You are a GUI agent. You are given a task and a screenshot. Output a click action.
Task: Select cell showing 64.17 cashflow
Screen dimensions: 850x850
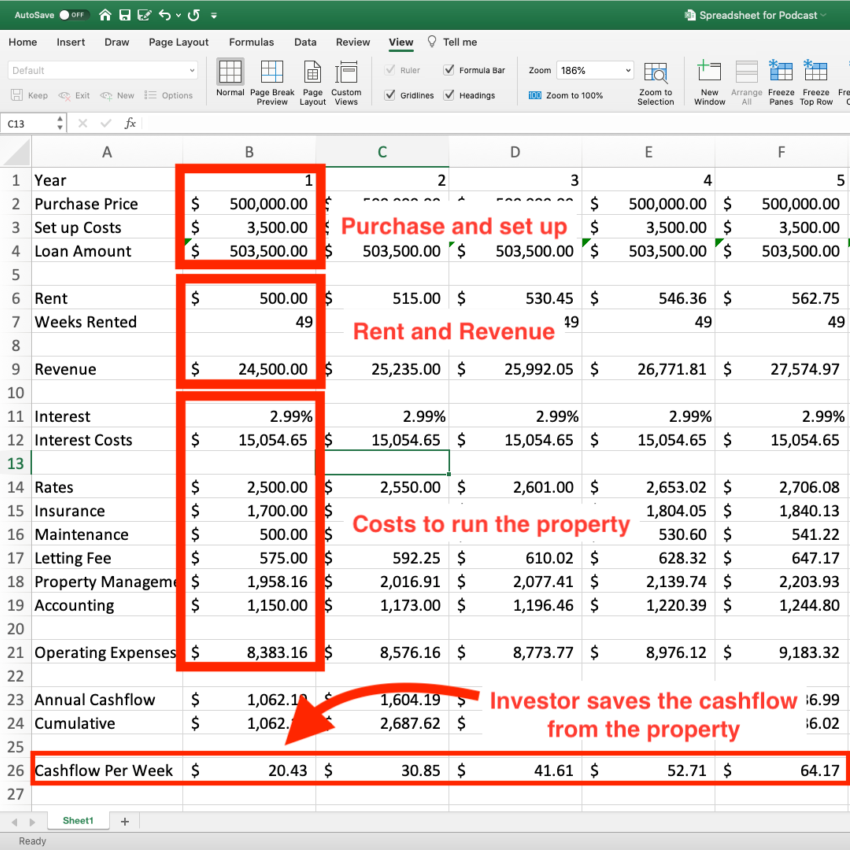pyautogui.click(x=781, y=770)
